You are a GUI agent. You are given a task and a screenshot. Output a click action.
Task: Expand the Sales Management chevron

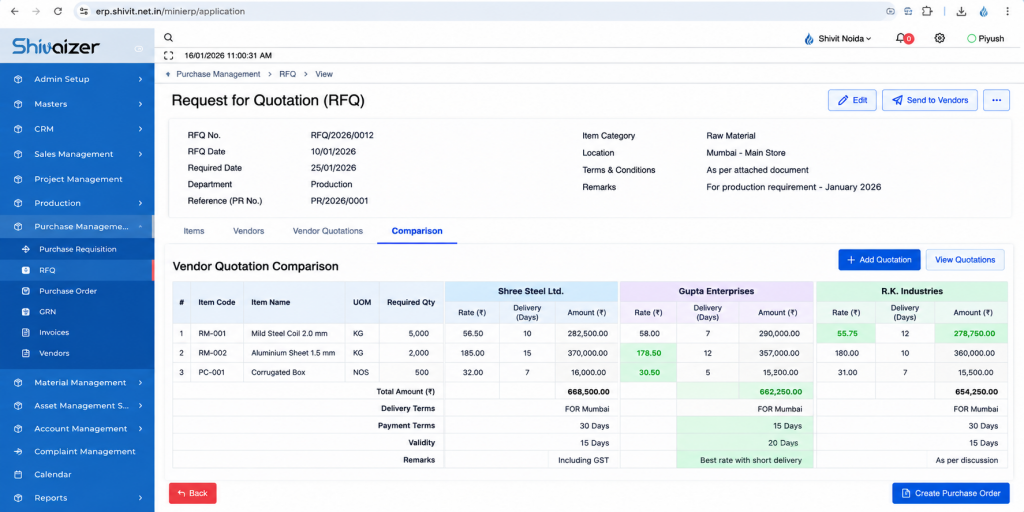tap(140, 154)
